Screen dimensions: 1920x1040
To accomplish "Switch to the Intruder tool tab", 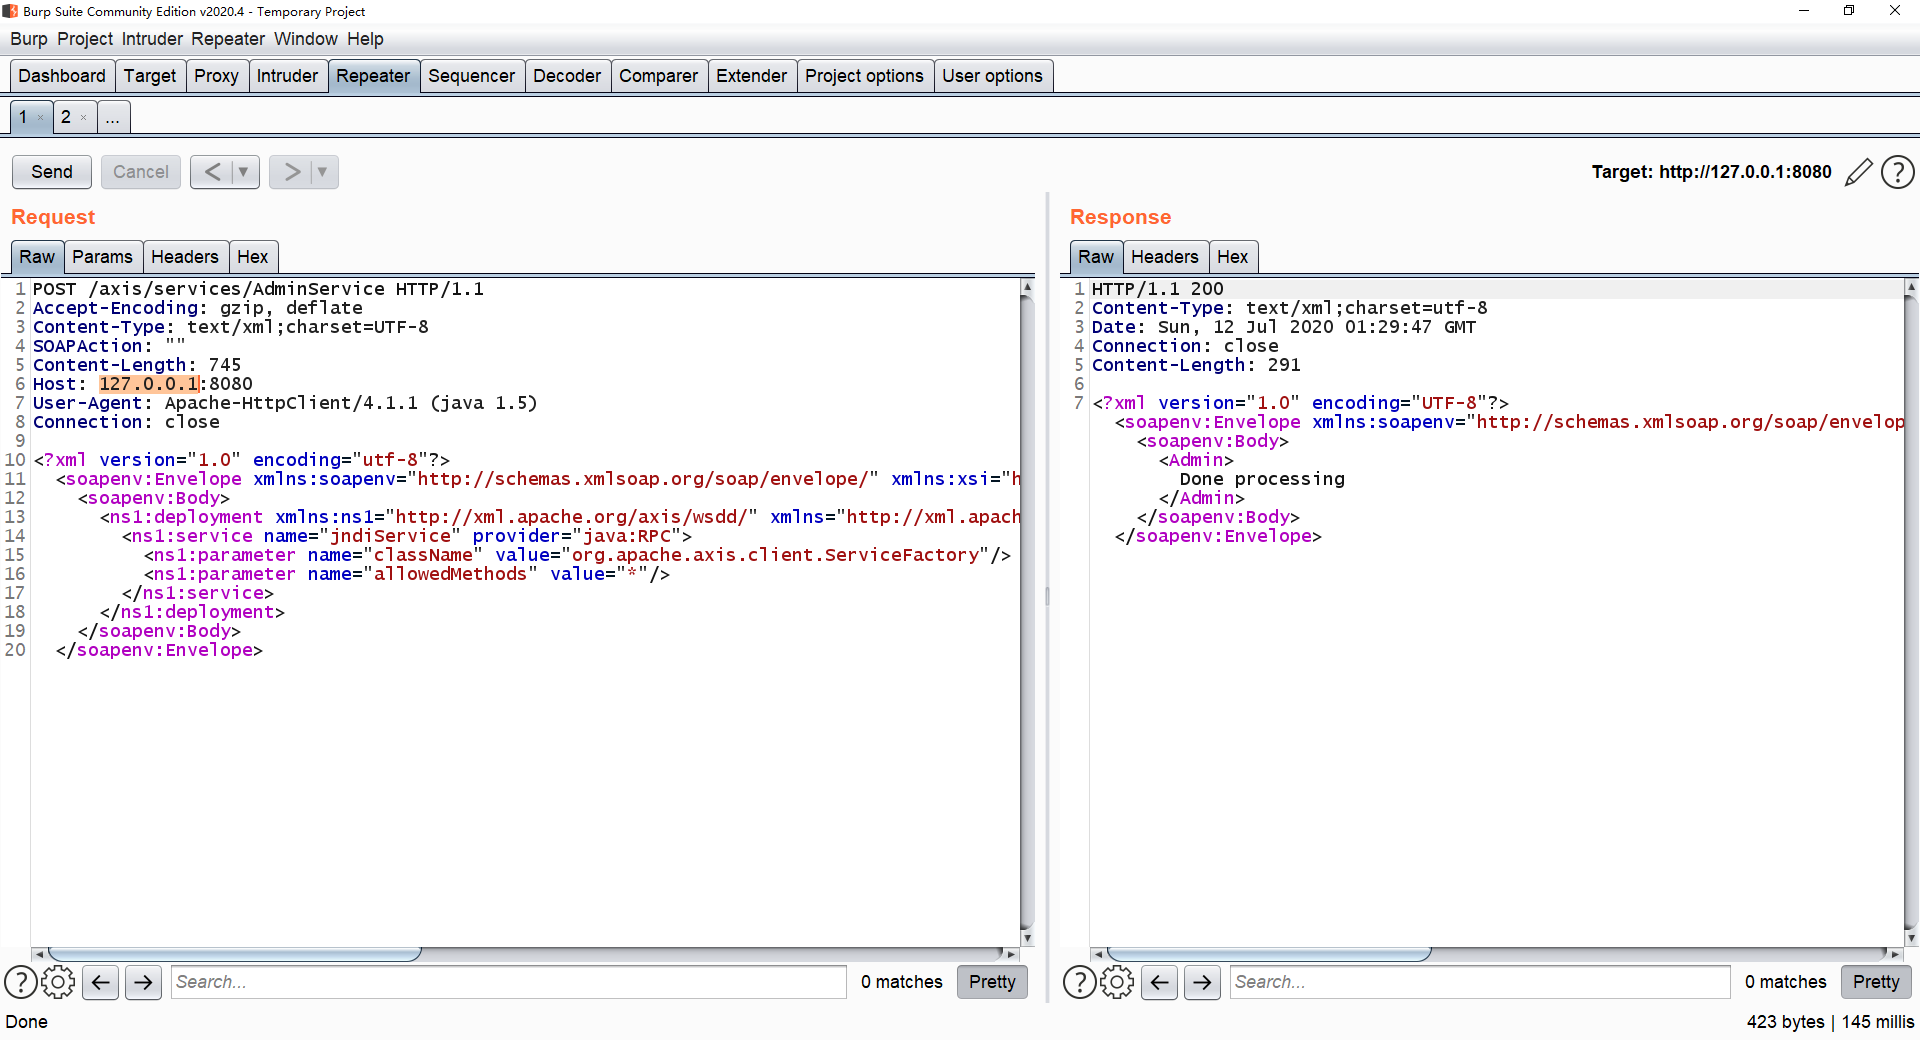I will tap(287, 76).
